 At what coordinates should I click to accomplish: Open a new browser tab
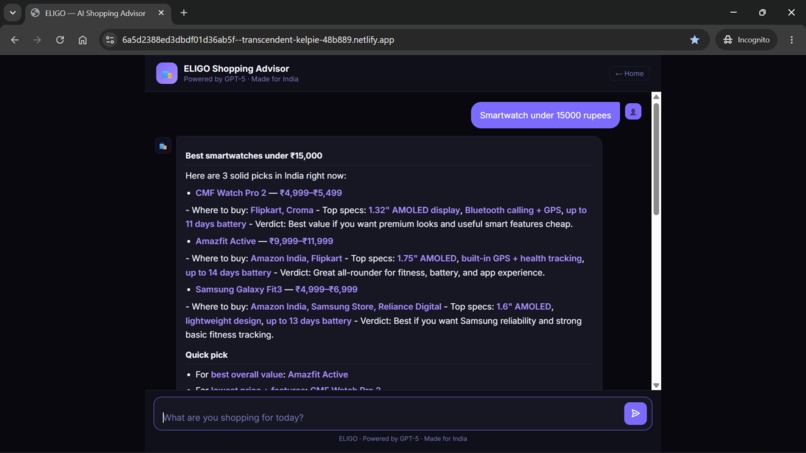(184, 13)
